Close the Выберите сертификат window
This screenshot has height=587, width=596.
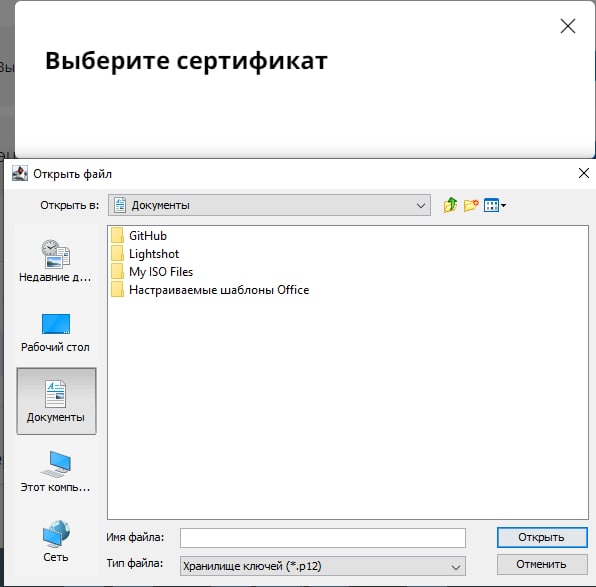(x=568, y=26)
